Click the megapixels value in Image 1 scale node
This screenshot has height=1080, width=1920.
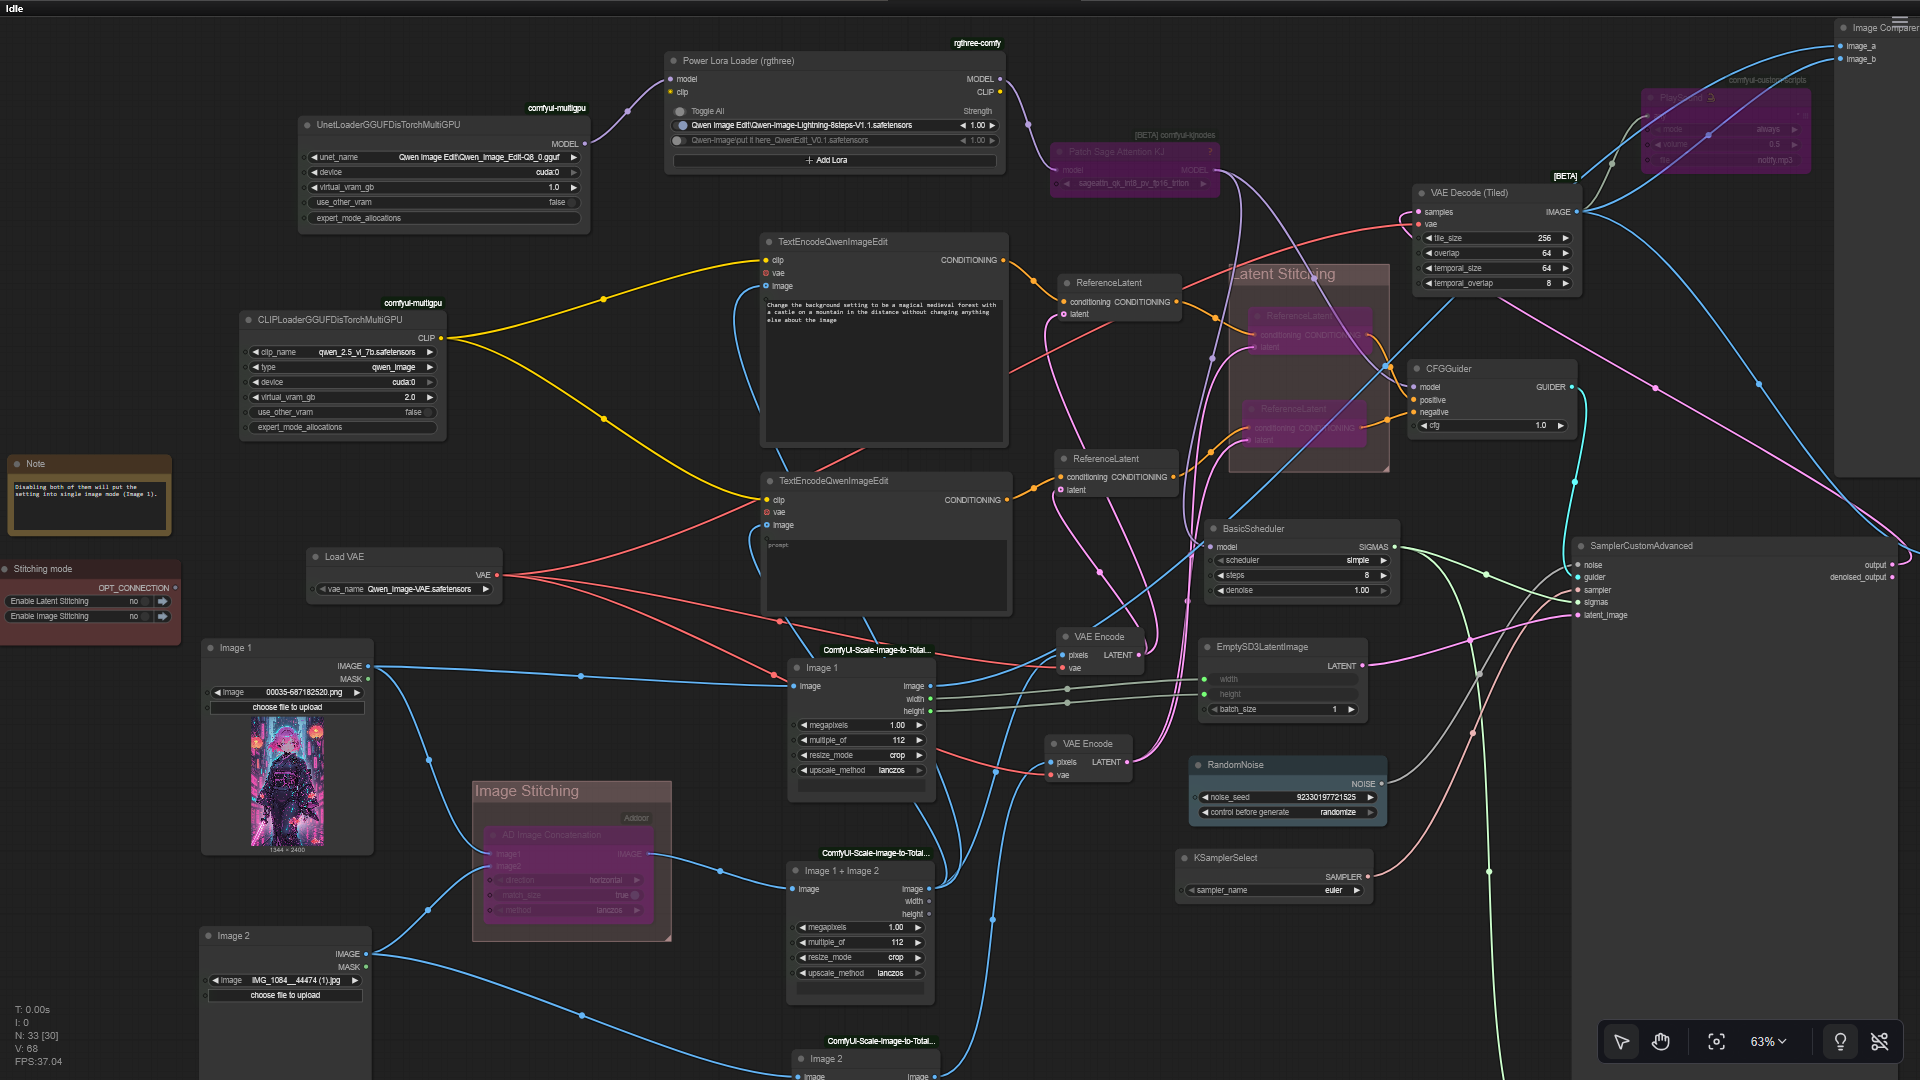862,725
